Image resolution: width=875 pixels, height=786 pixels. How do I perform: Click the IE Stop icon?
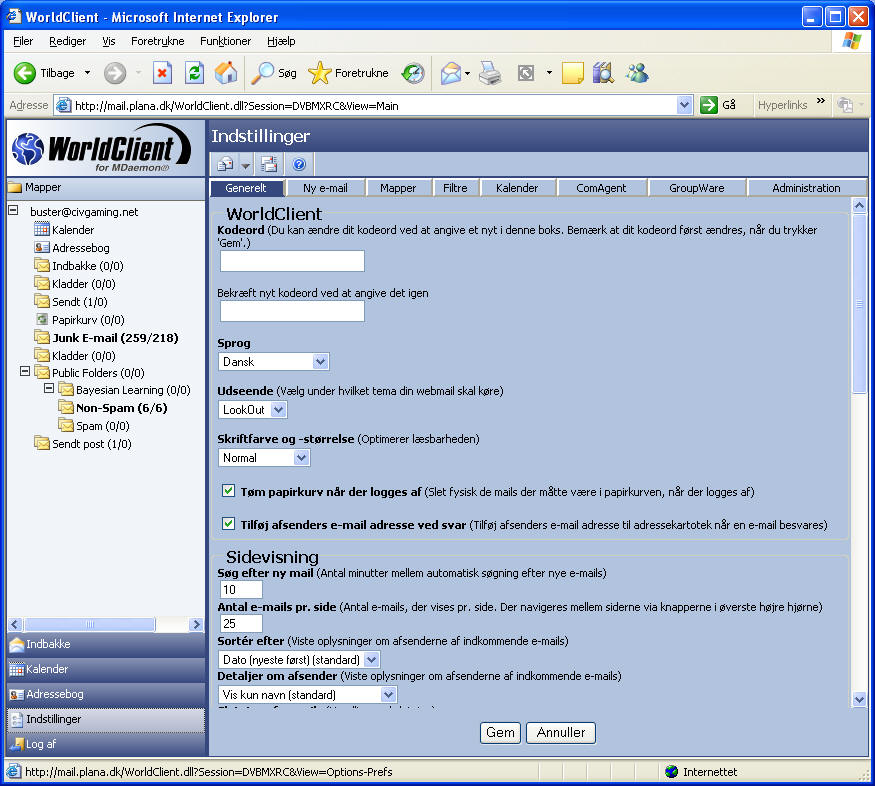pos(163,73)
